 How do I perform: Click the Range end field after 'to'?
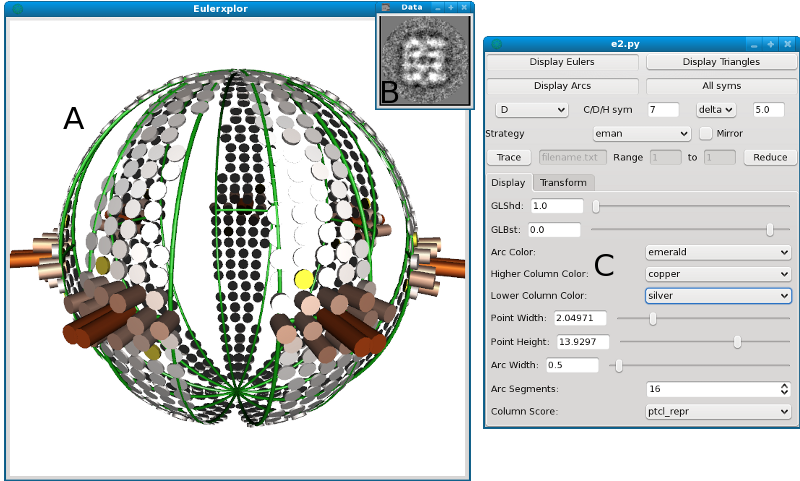719,157
